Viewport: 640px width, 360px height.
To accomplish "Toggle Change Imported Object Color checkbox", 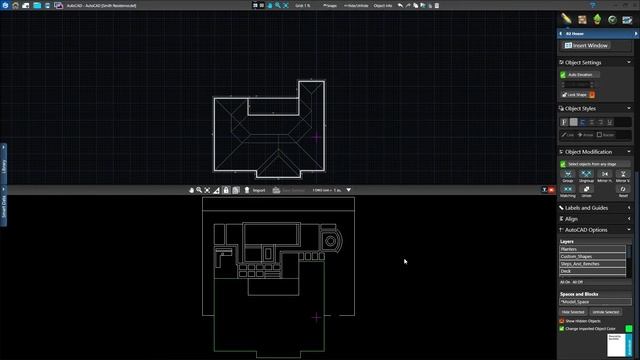I will (x=562, y=329).
